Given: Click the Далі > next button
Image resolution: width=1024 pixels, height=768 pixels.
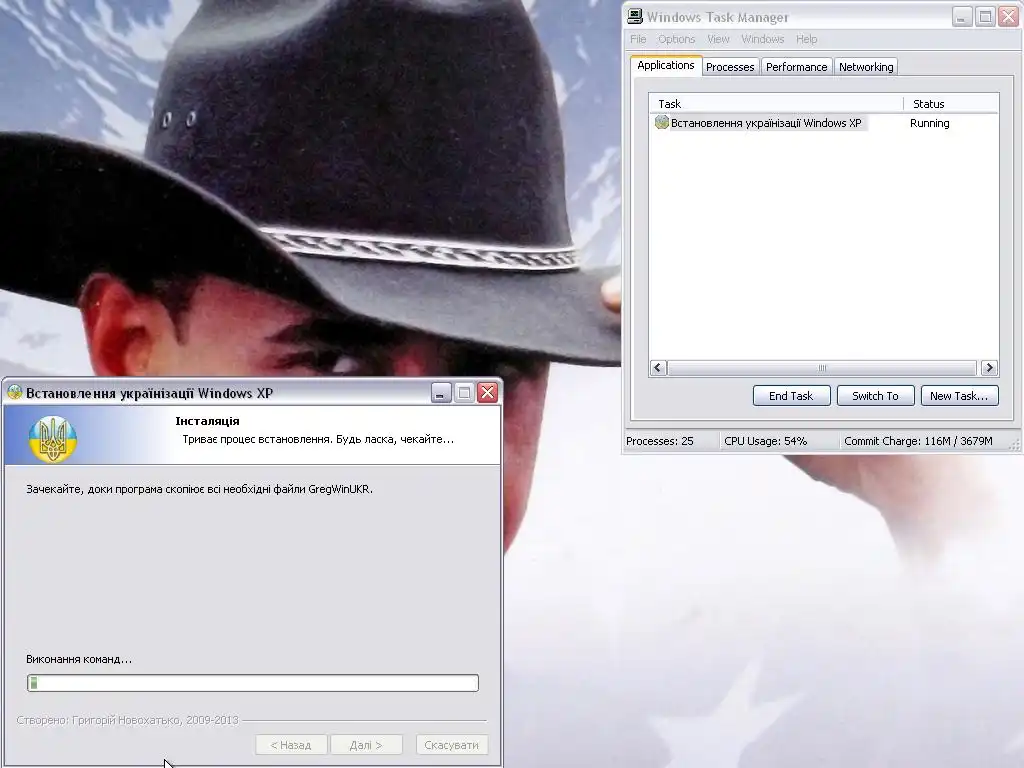Looking at the screenshot, I should 366,744.
